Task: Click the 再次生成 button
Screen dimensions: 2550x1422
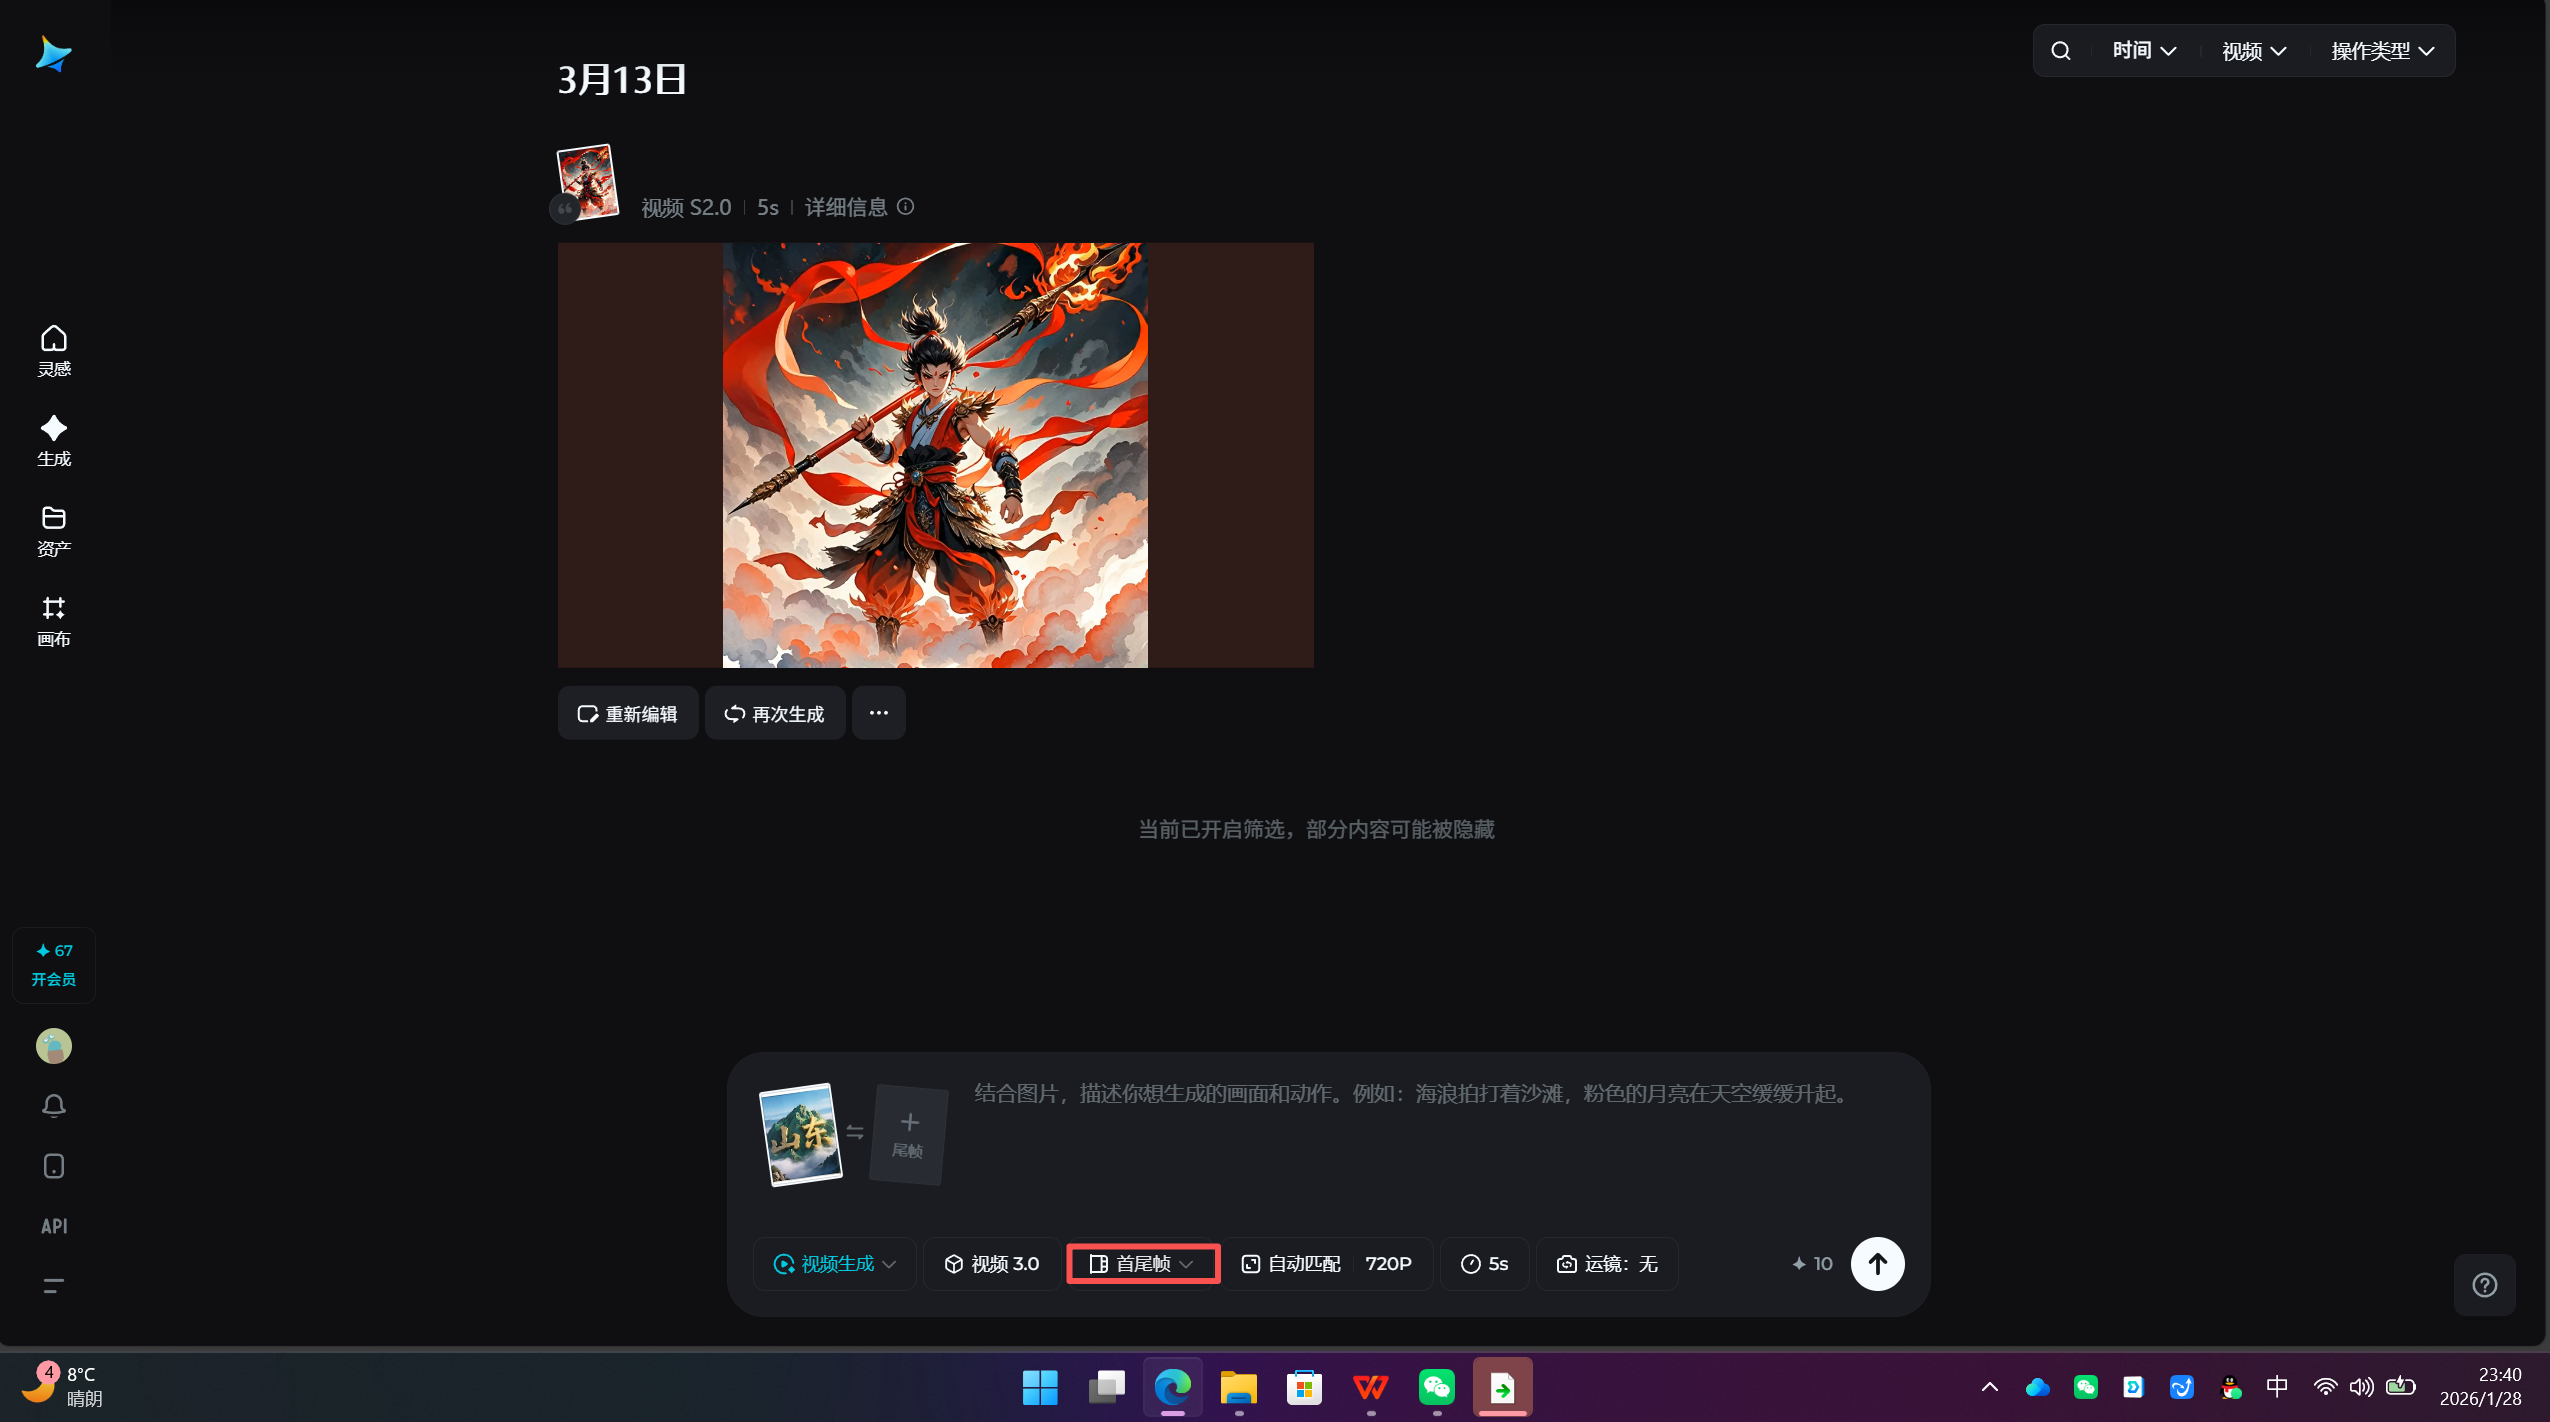Action: coord(775,713)
